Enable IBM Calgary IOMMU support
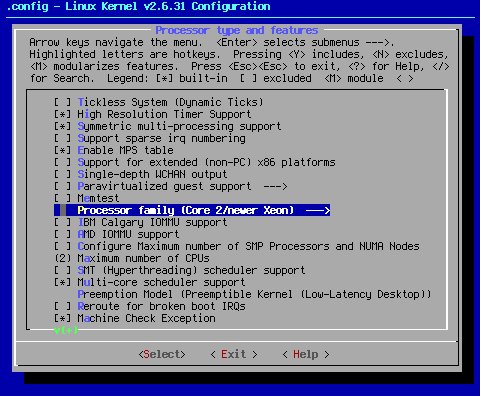 [x=63, y=222]
